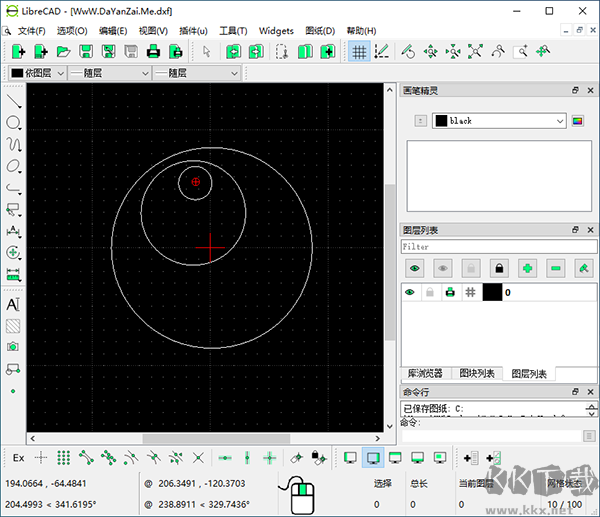Click Zoom Previous view icon
The height and width of the screenshot is (517, 600).
498,51
